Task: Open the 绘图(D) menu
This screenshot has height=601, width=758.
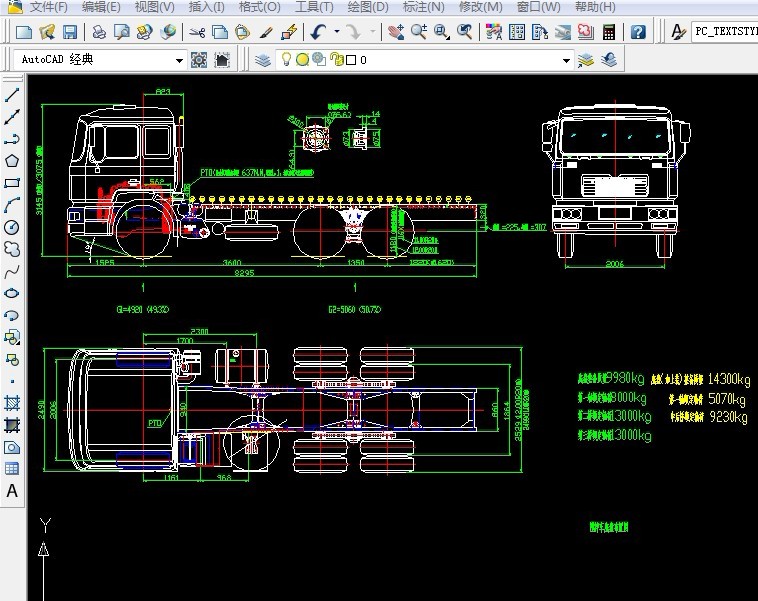Action: tap(367, 7)
